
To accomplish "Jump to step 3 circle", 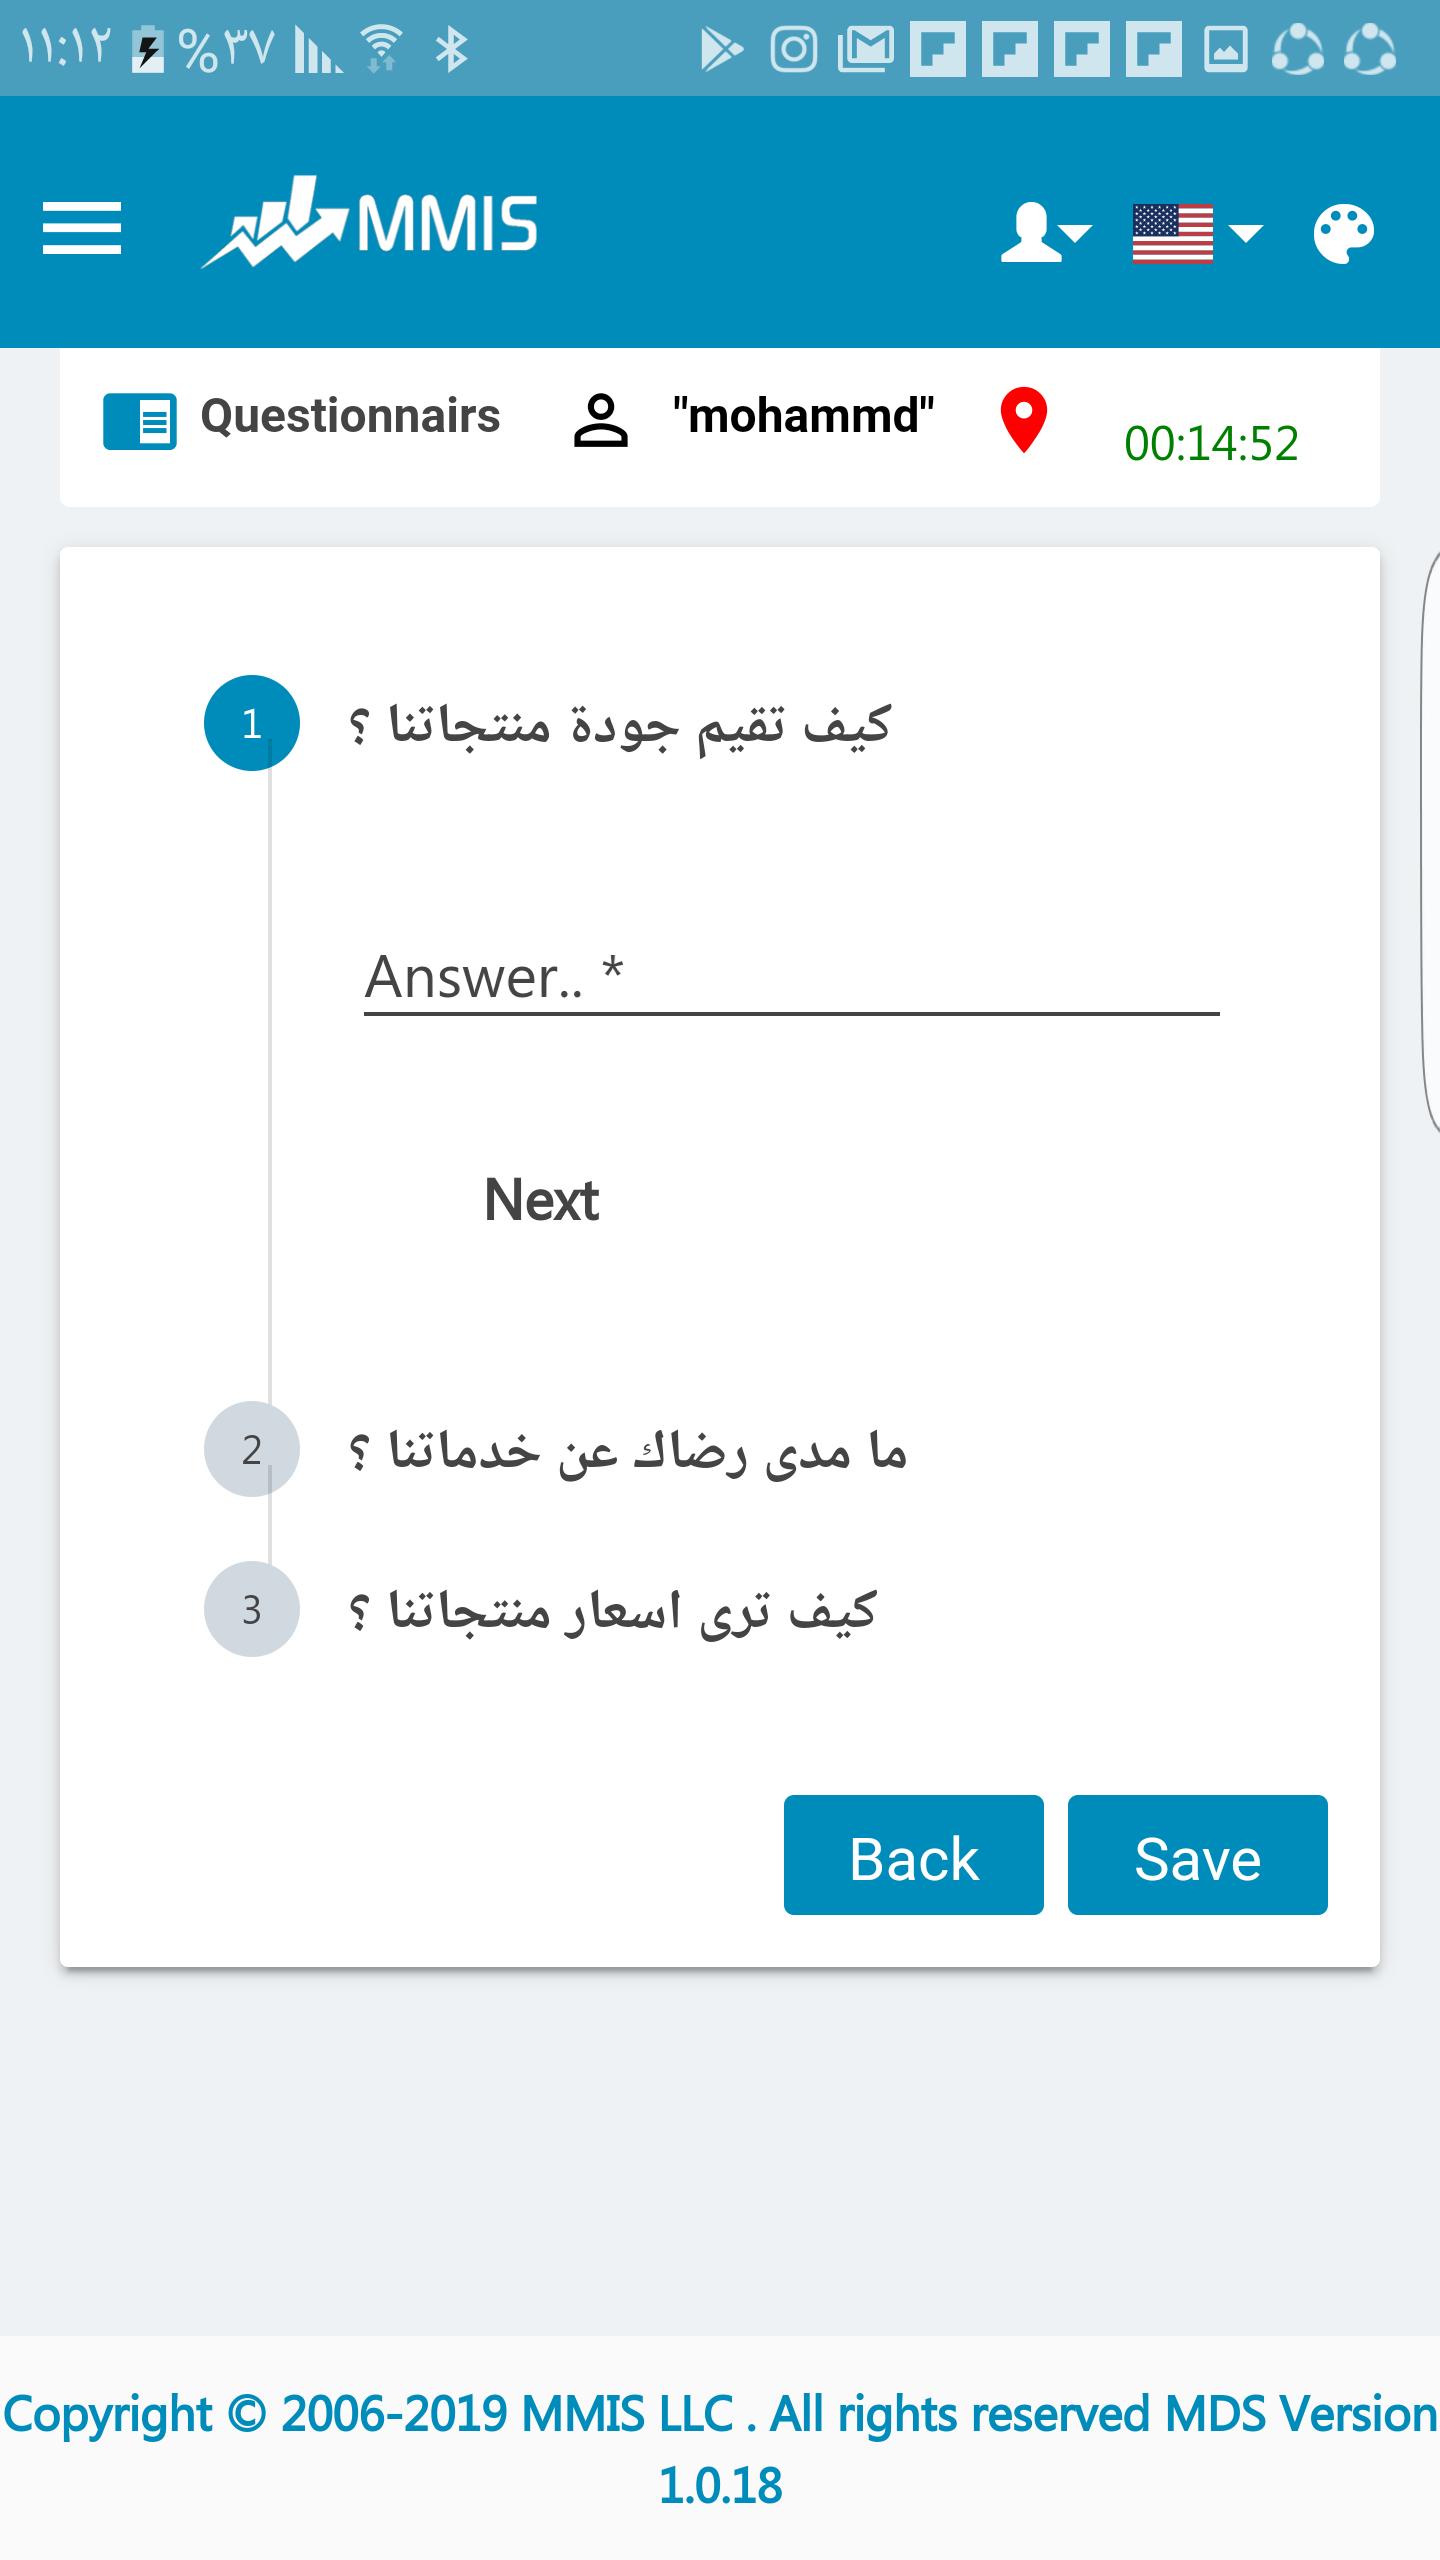I will (x=252, y=1609).
